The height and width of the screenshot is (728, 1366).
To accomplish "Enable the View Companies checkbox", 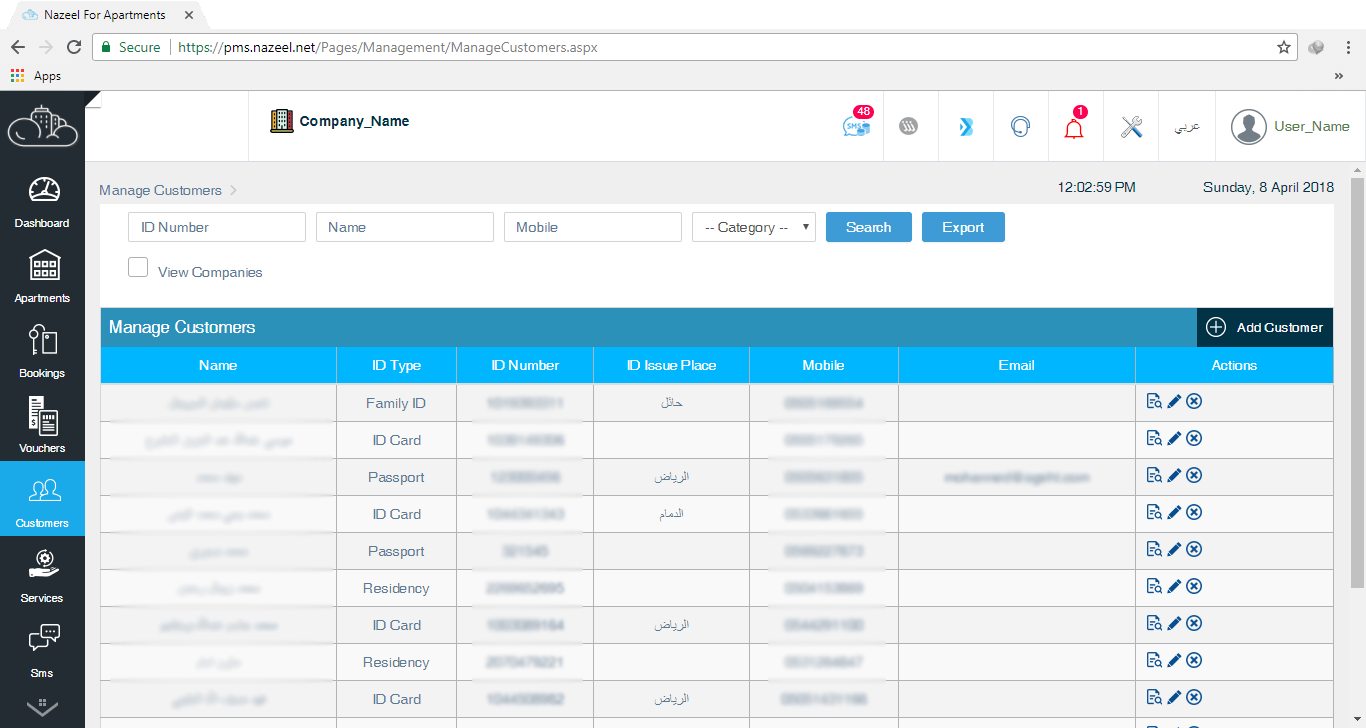I will pyautogui.click(x=137, y=267).
